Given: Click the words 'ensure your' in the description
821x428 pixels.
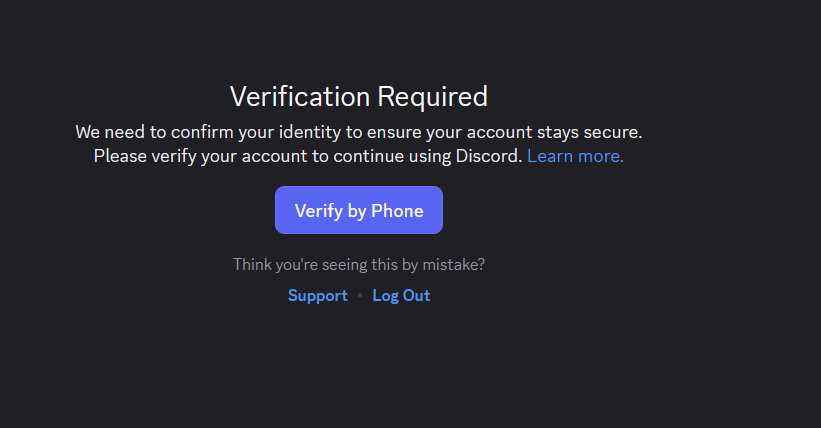Looking at the screenshot, I should point(414,133).
